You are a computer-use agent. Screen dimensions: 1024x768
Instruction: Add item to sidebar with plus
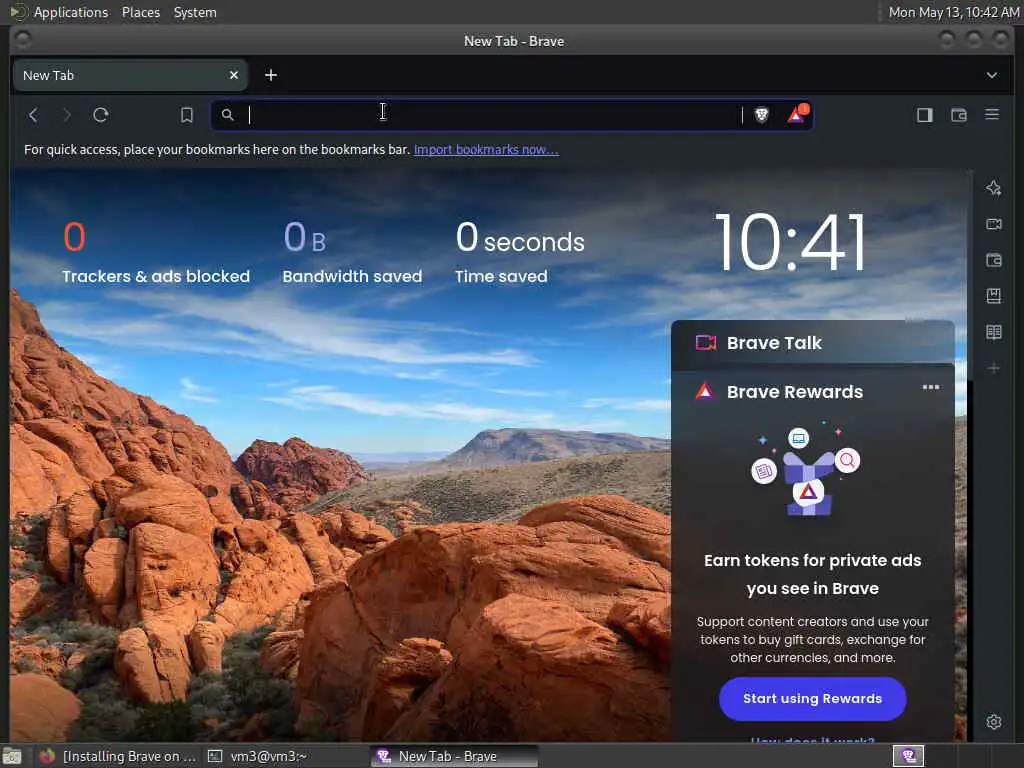click(x=994, y=368)
